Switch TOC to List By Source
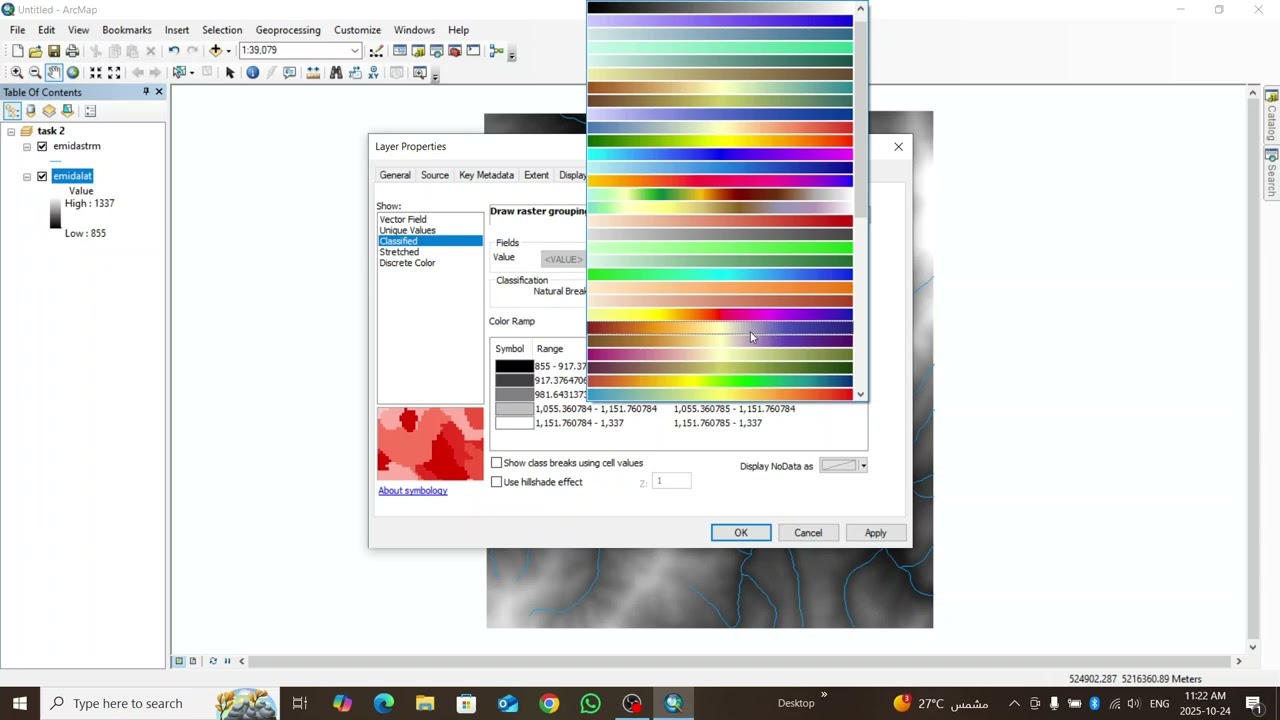 coord(30,111)
